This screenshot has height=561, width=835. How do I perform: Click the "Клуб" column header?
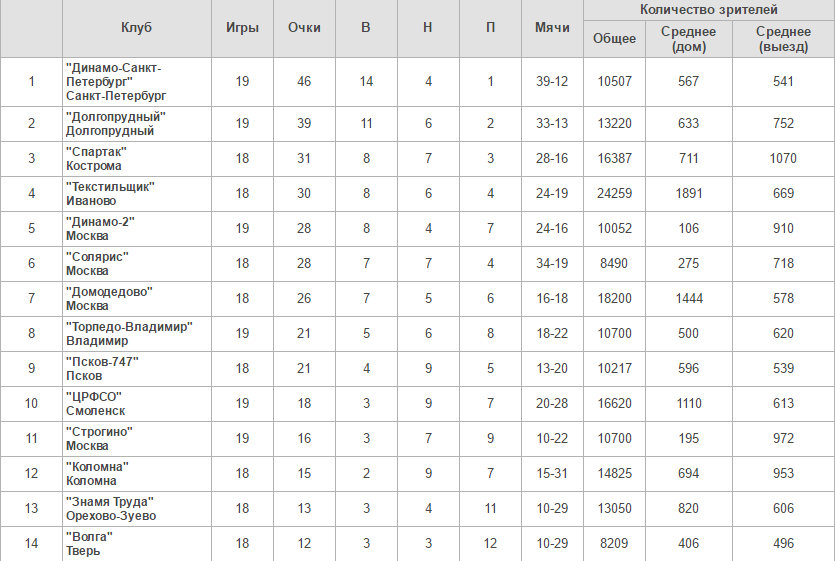[136, 28]
